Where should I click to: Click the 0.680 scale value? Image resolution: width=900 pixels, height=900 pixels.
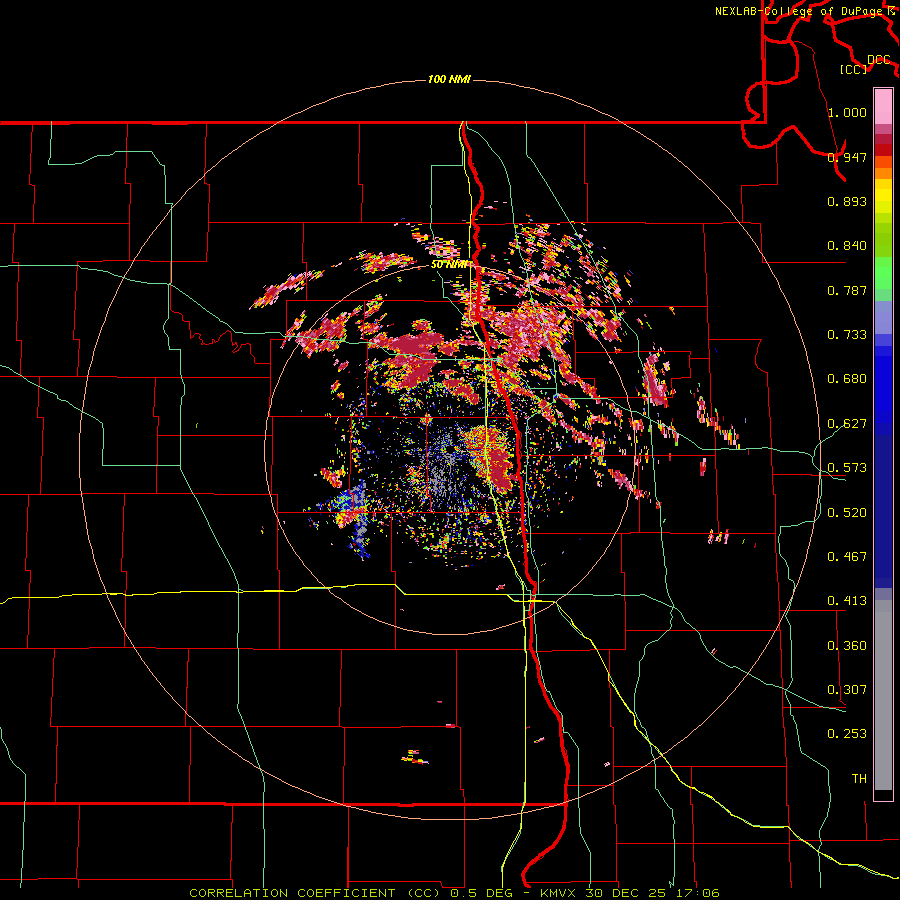[x=847, y=379]
